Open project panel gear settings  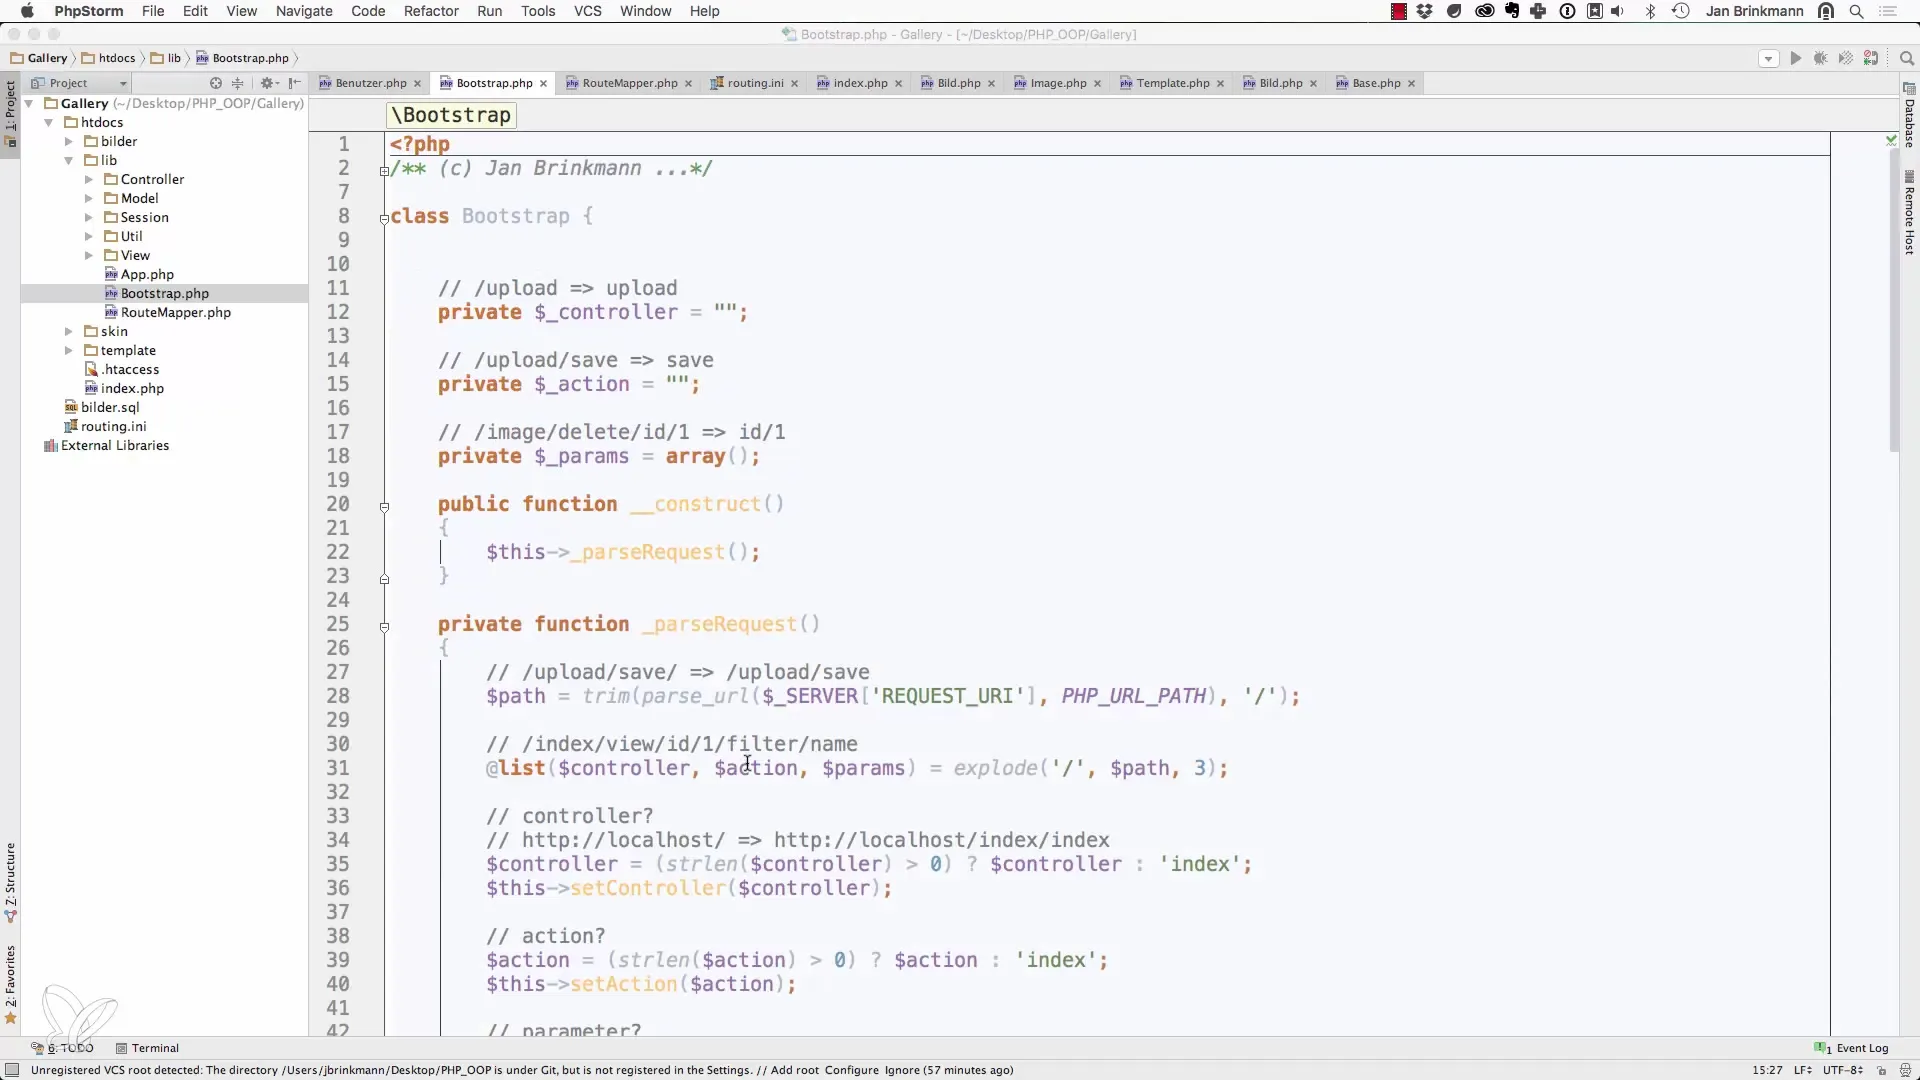pos(267,83)
